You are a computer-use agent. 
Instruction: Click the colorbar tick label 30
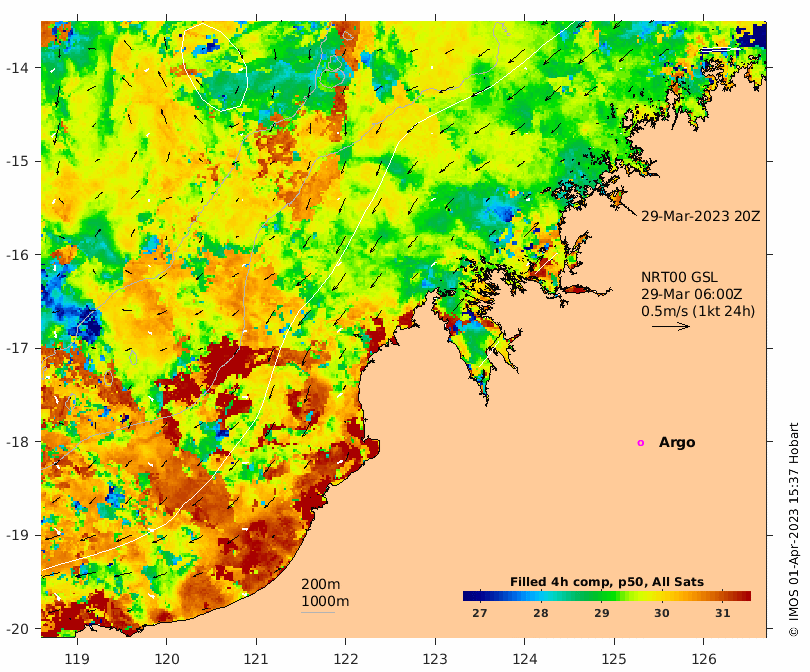pos(662,613)
